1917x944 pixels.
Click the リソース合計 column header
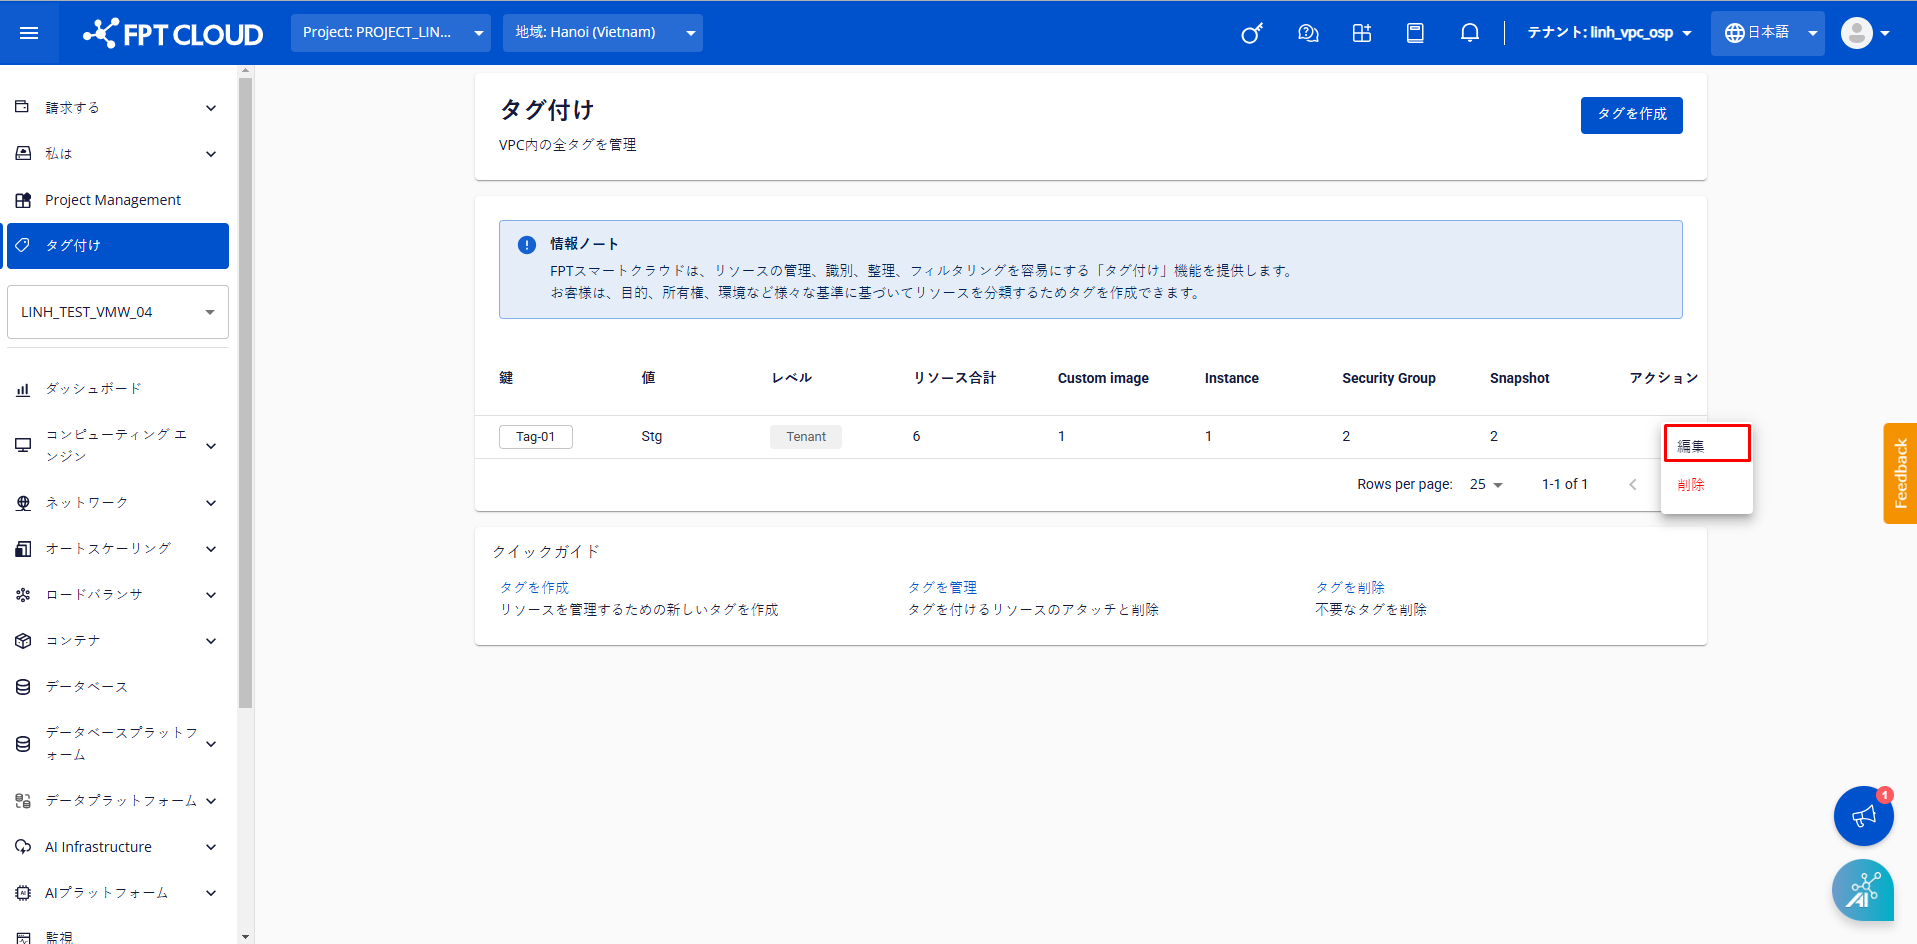(x=955, y=378)
